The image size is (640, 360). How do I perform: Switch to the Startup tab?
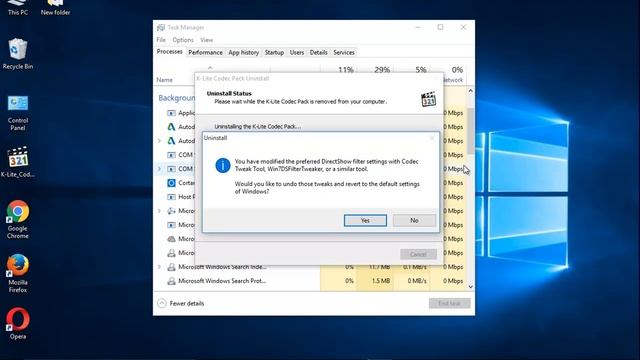click(x=274, y=53)
